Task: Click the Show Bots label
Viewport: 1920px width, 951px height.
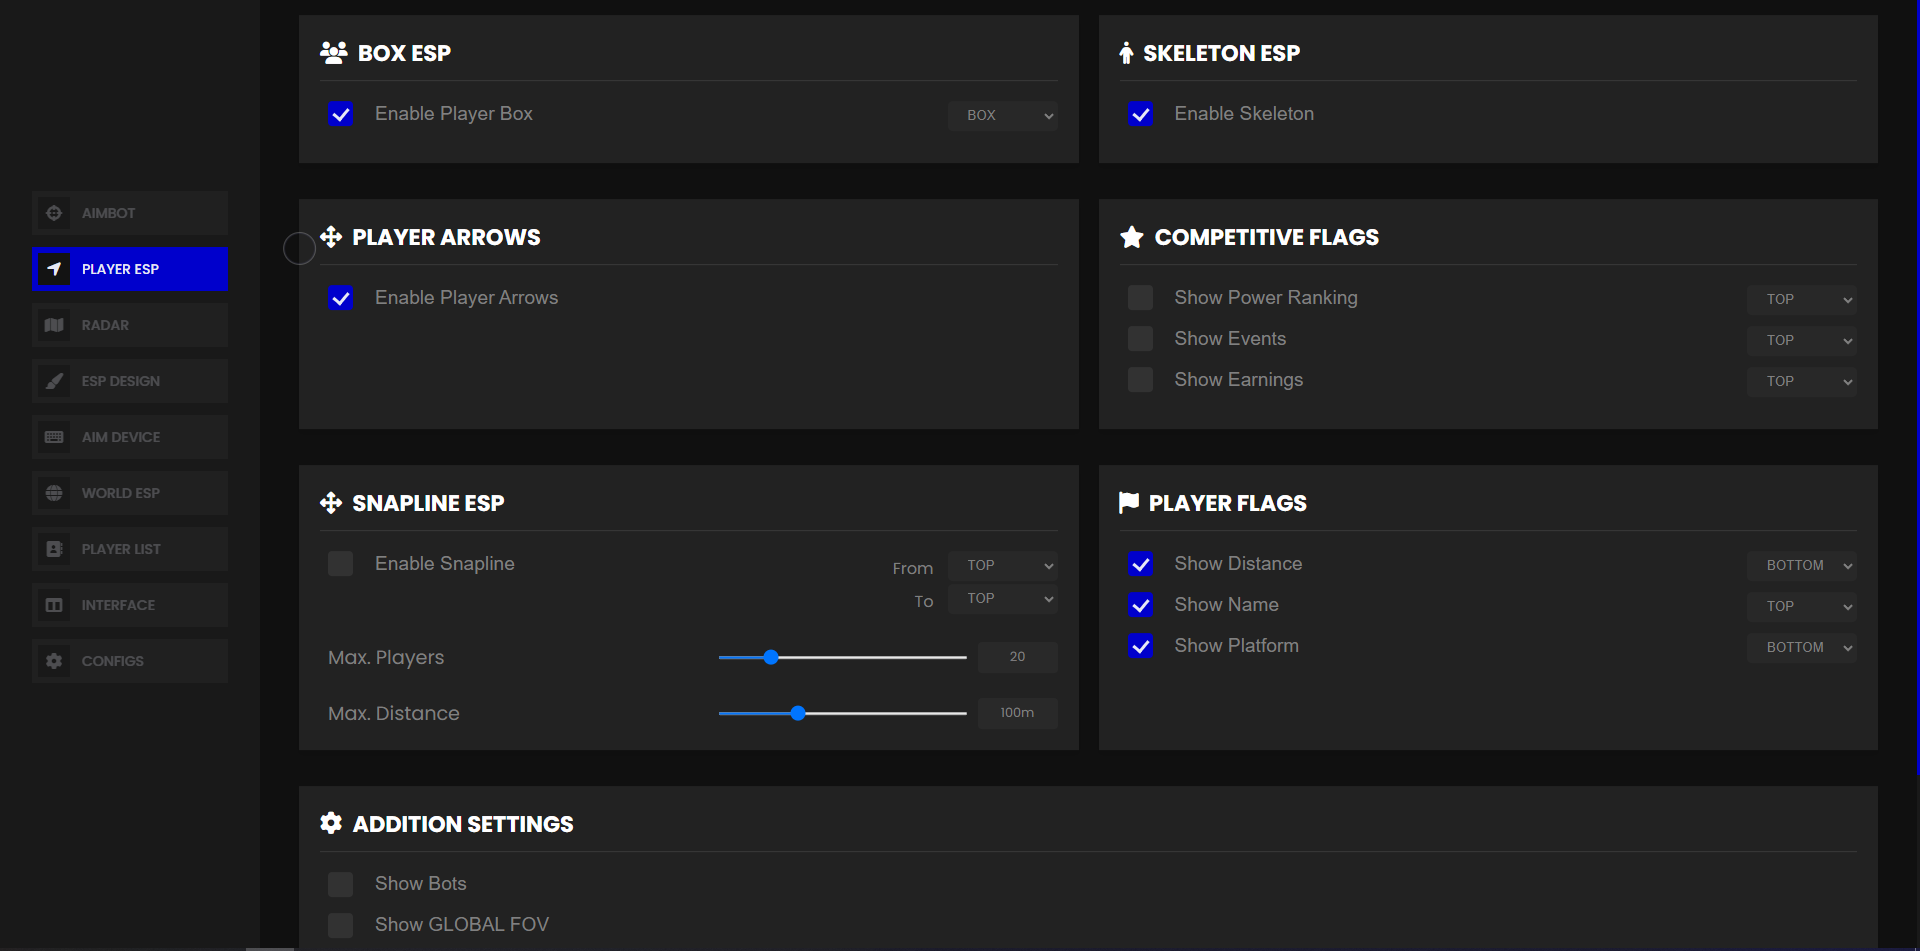Action: click(421, 884)
